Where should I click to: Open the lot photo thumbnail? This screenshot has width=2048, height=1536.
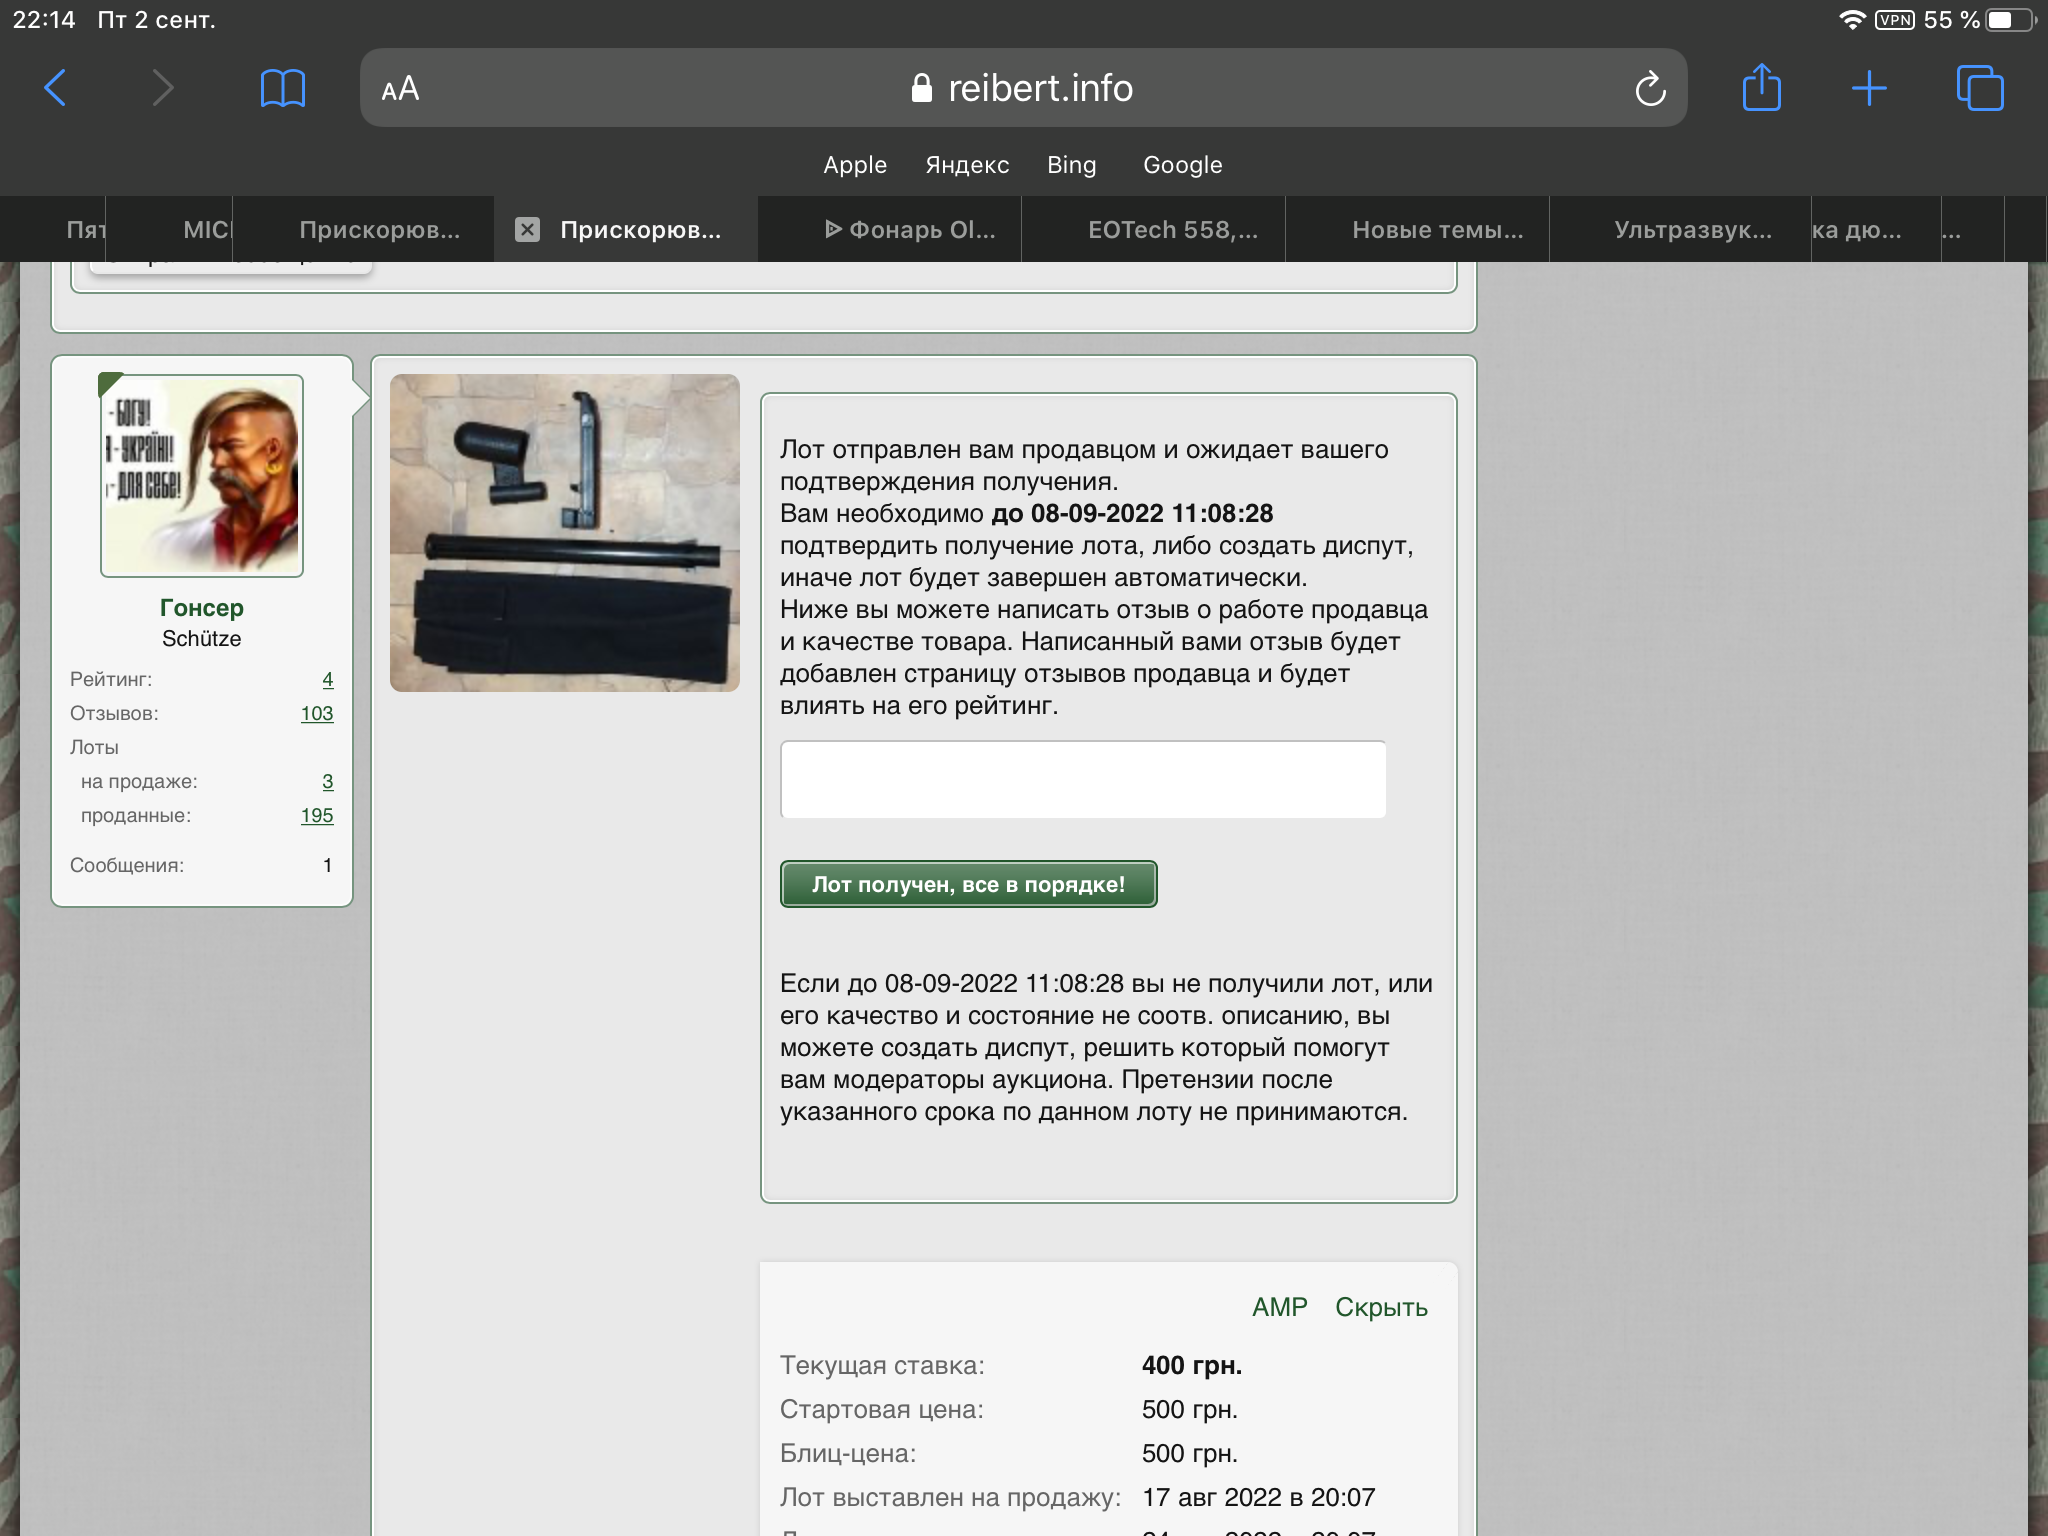tap(564, 532)
